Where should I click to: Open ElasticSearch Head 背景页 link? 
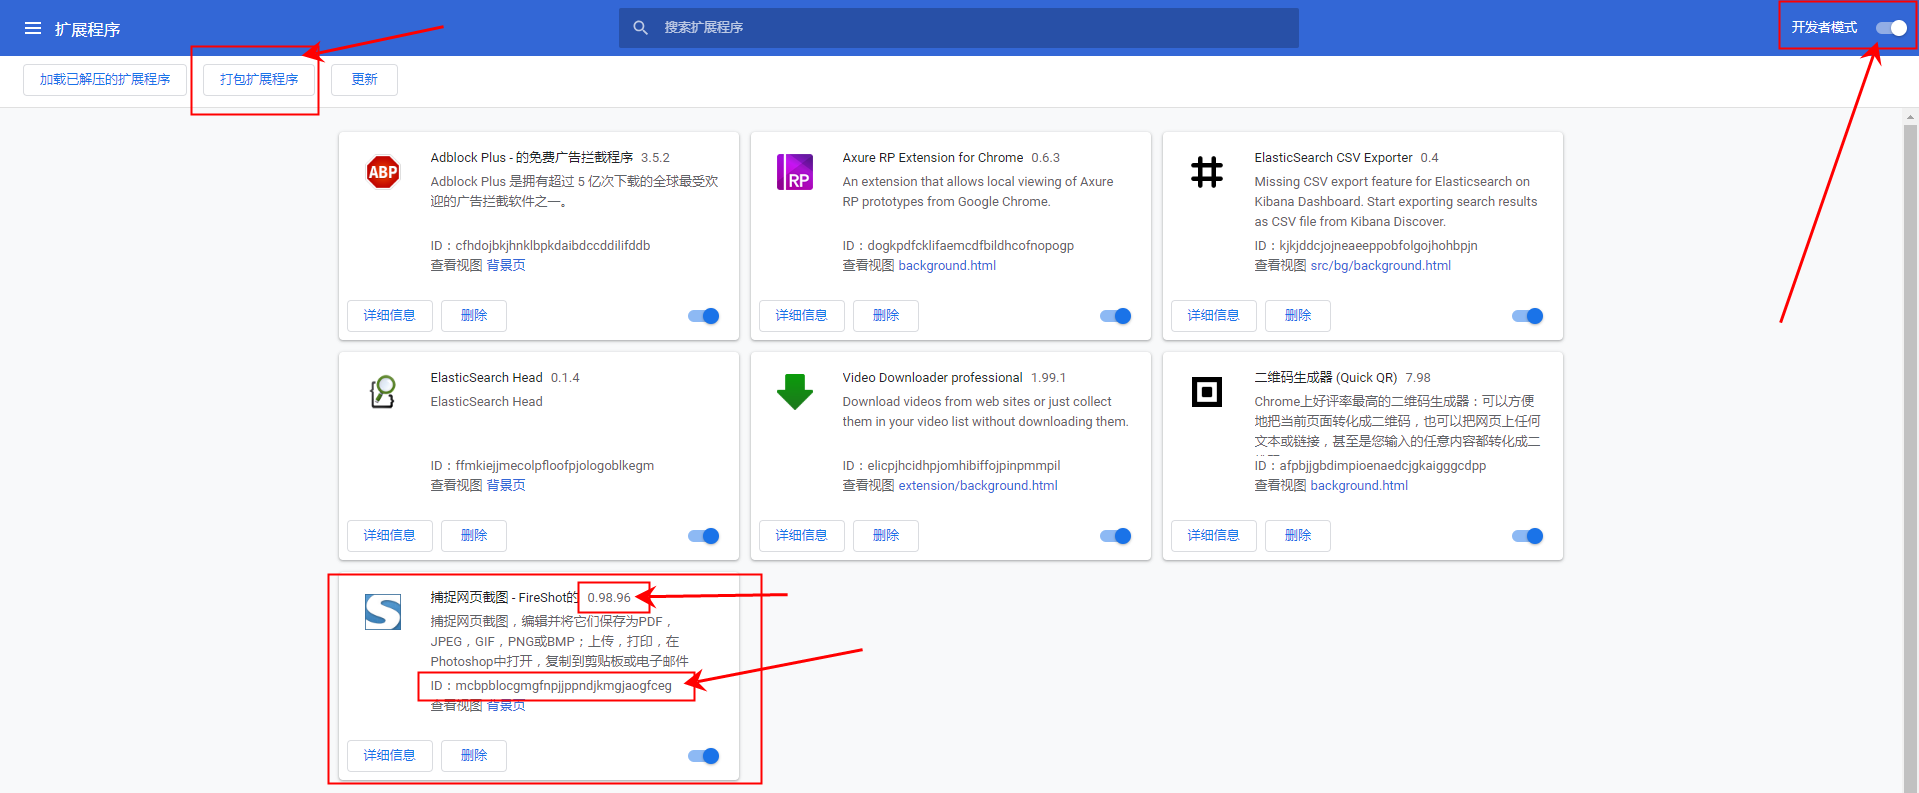click(x=506, y=486)
